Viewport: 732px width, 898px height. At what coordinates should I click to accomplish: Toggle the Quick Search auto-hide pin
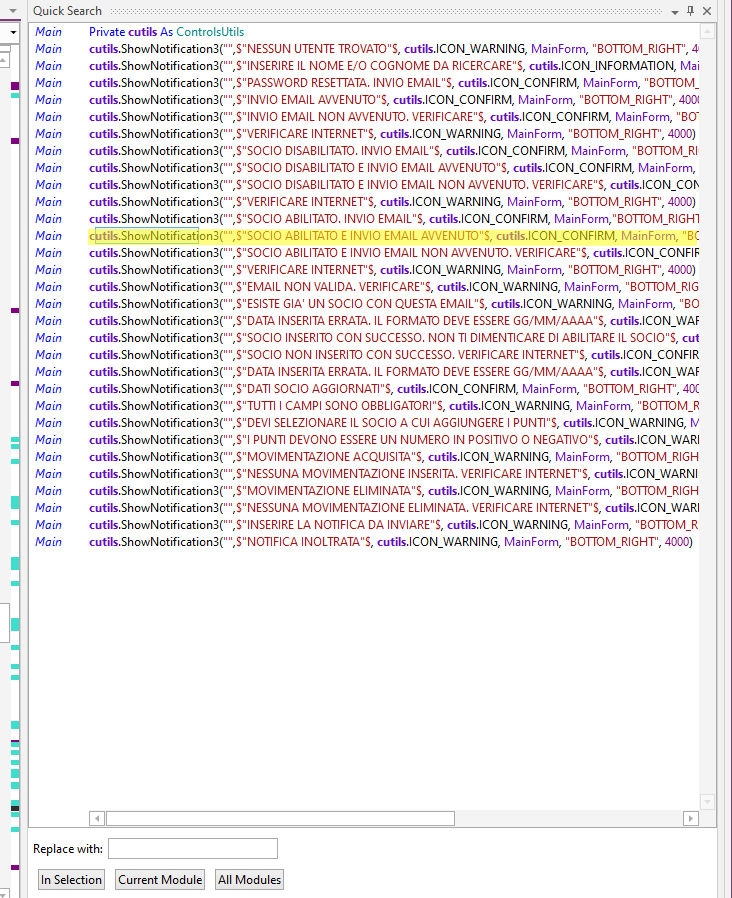[691, 11]
